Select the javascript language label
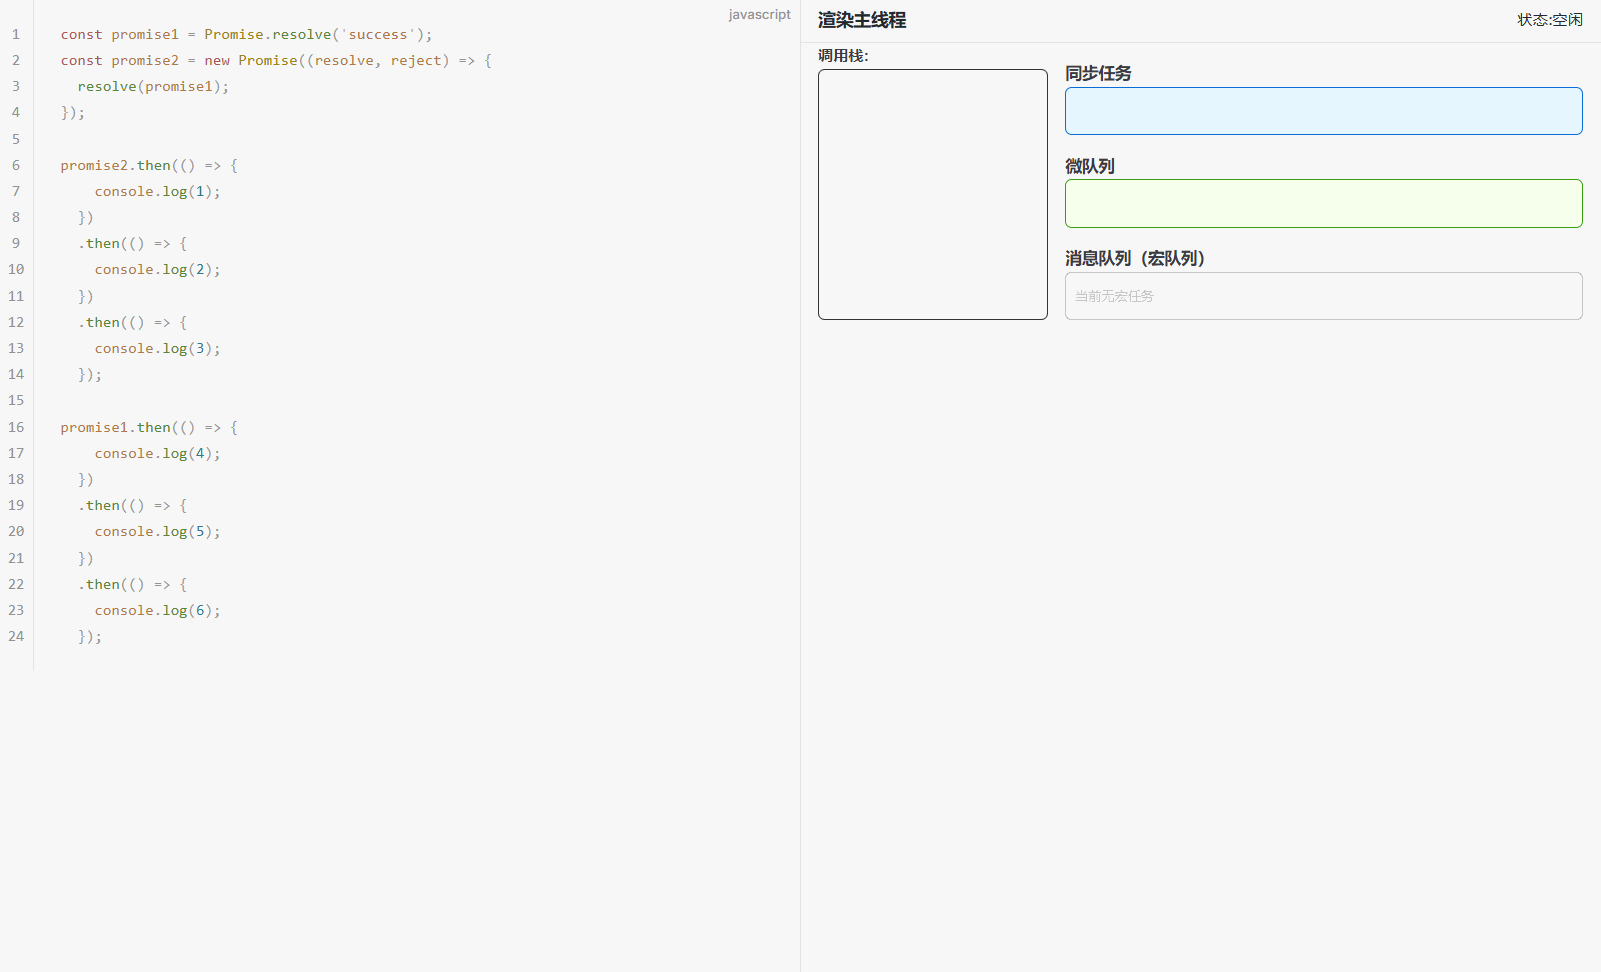 [759, 14]
